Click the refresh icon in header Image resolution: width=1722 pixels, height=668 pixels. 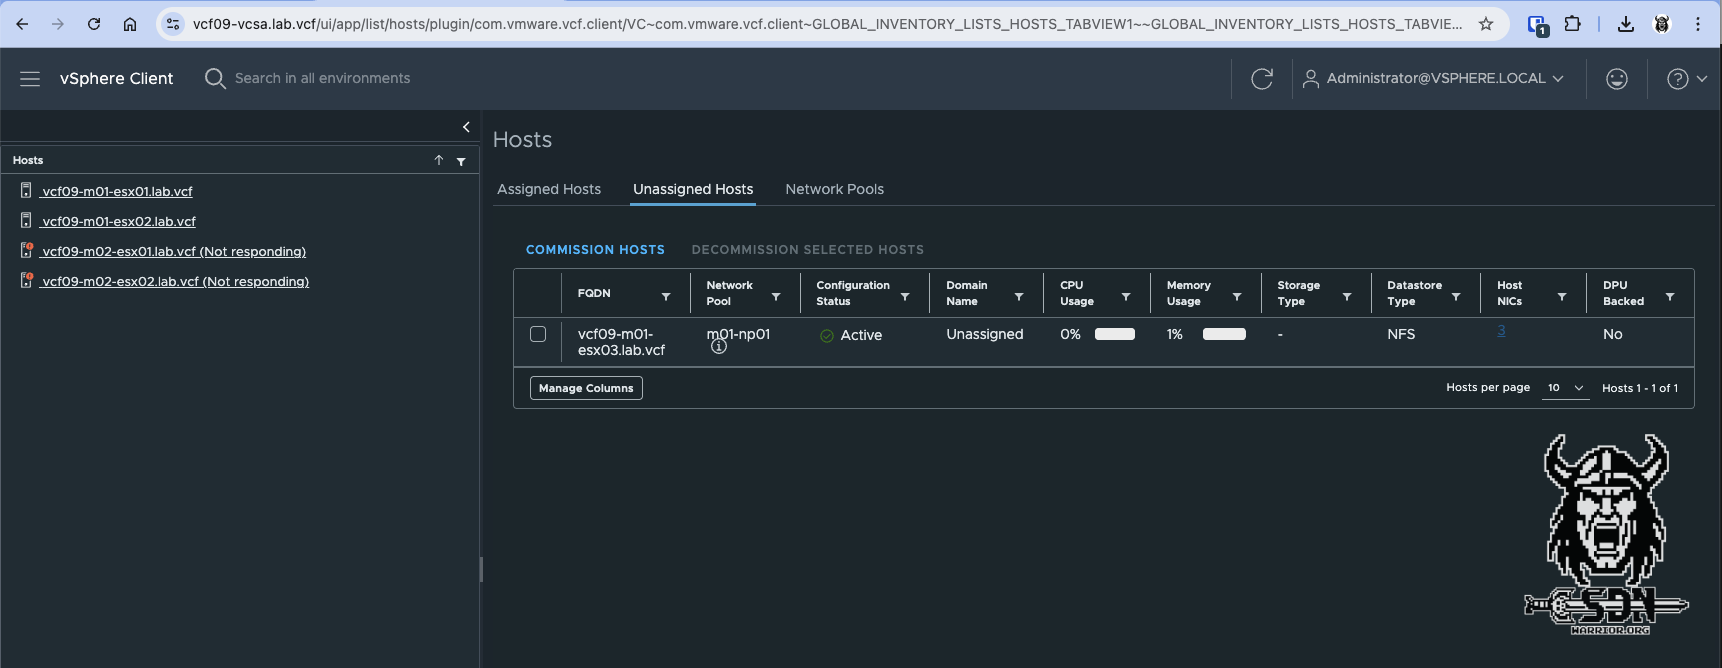(x=1262, y=79)
